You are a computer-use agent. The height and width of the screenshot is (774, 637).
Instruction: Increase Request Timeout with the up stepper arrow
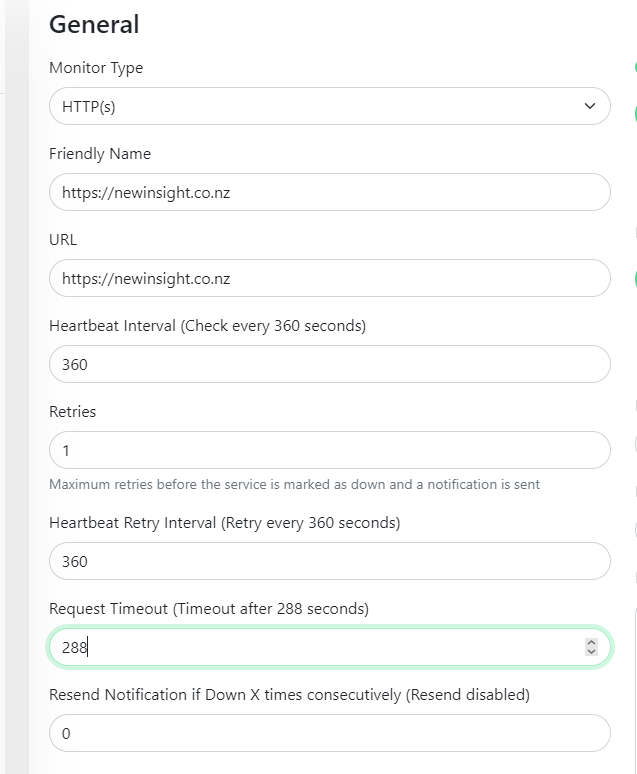coord(591,642)
